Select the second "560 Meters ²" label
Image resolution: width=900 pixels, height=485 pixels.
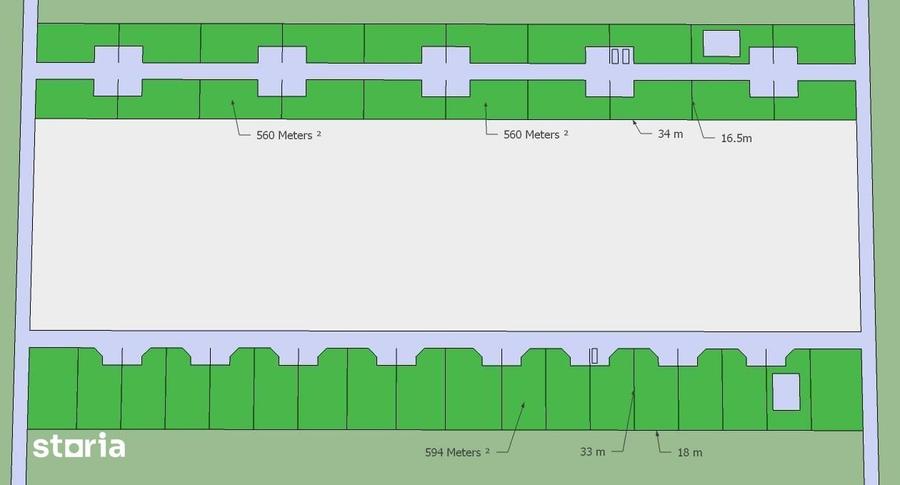536,134
